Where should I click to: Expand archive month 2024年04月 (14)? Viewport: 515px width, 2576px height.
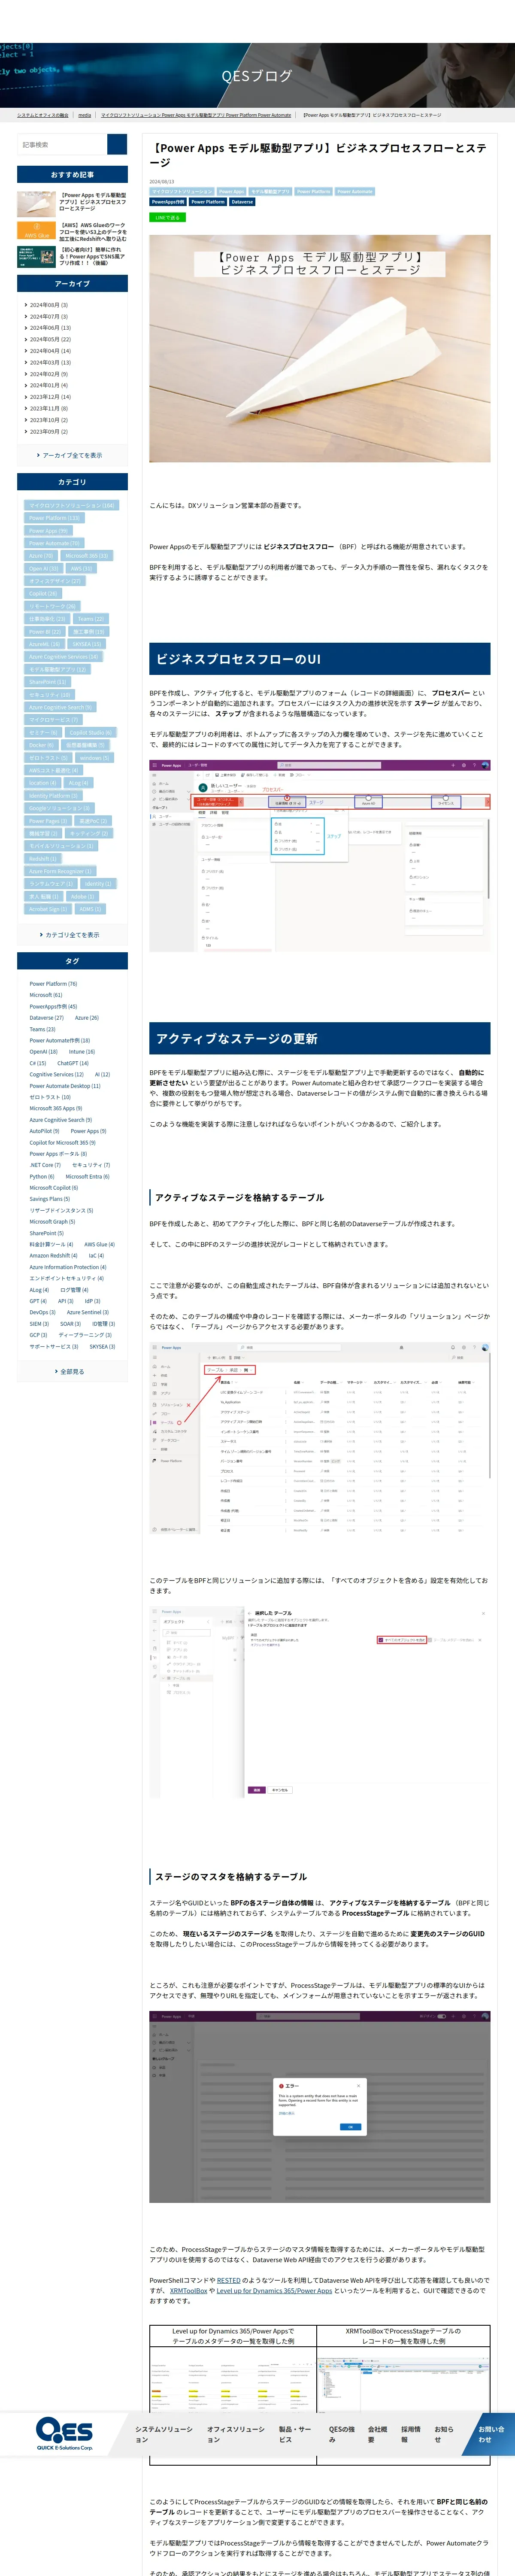tap(50, 351)
